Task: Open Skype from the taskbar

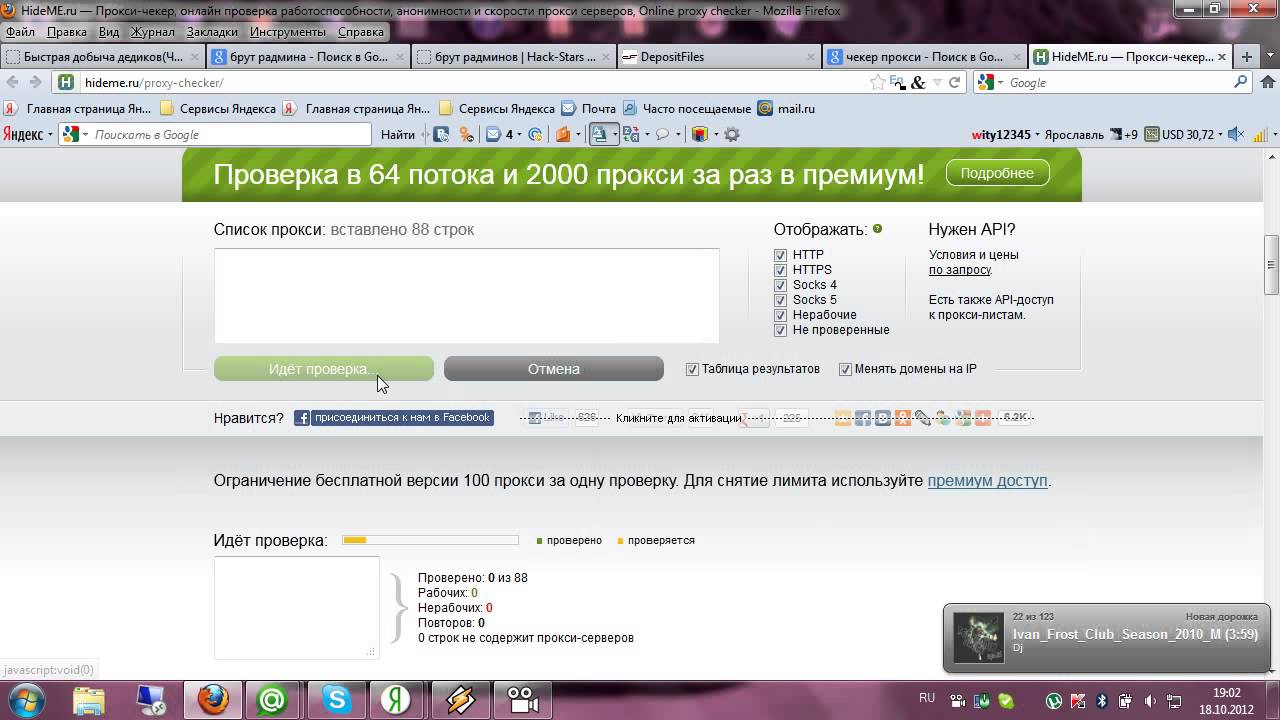Action: click(x=337, y=700)
